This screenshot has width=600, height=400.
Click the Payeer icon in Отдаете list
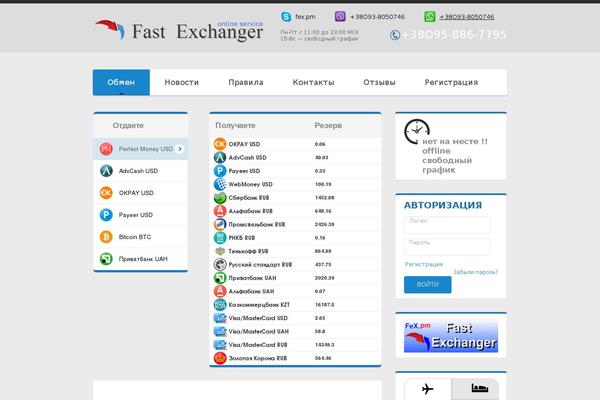point(106,215)
